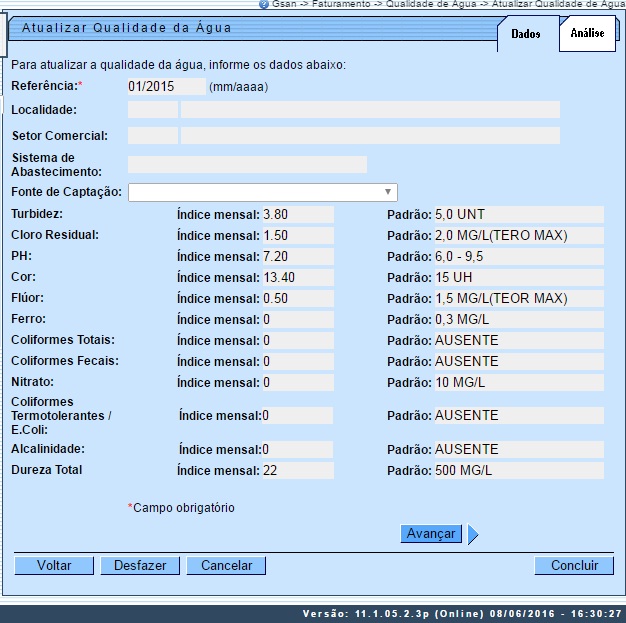Viewport: 626px width, 623px height.
Task: Click the Referência date field
Action: click(166, 87)
